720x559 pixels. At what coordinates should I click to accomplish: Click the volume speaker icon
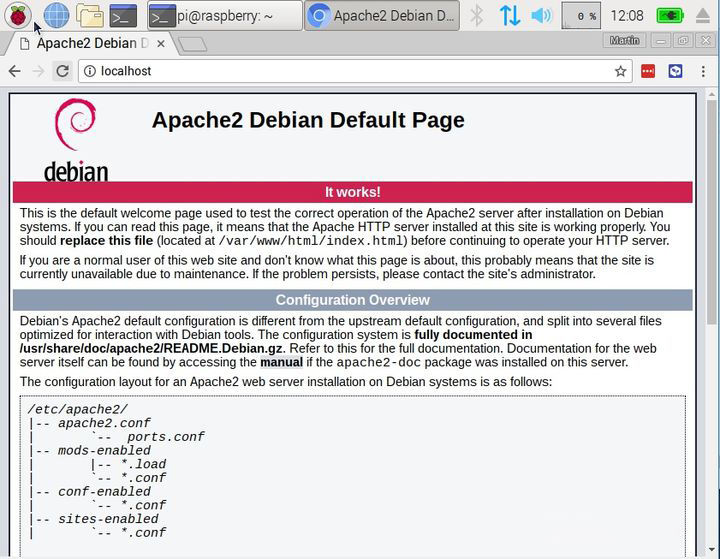pos(541,16)
